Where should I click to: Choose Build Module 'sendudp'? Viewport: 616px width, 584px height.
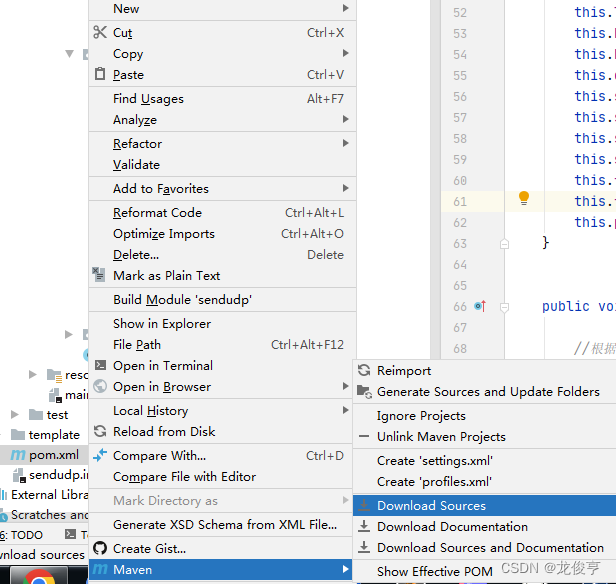coord(222,300)
